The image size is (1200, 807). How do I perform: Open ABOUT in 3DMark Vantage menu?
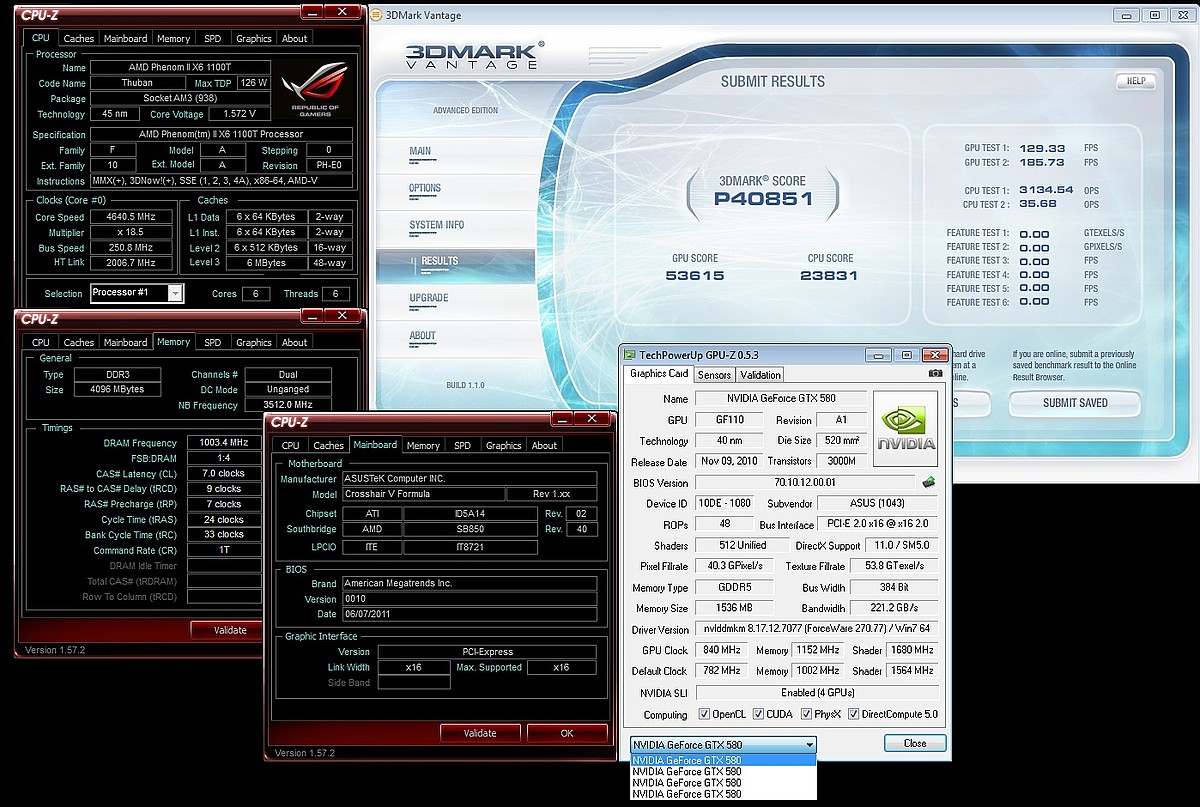click(422, 335)
